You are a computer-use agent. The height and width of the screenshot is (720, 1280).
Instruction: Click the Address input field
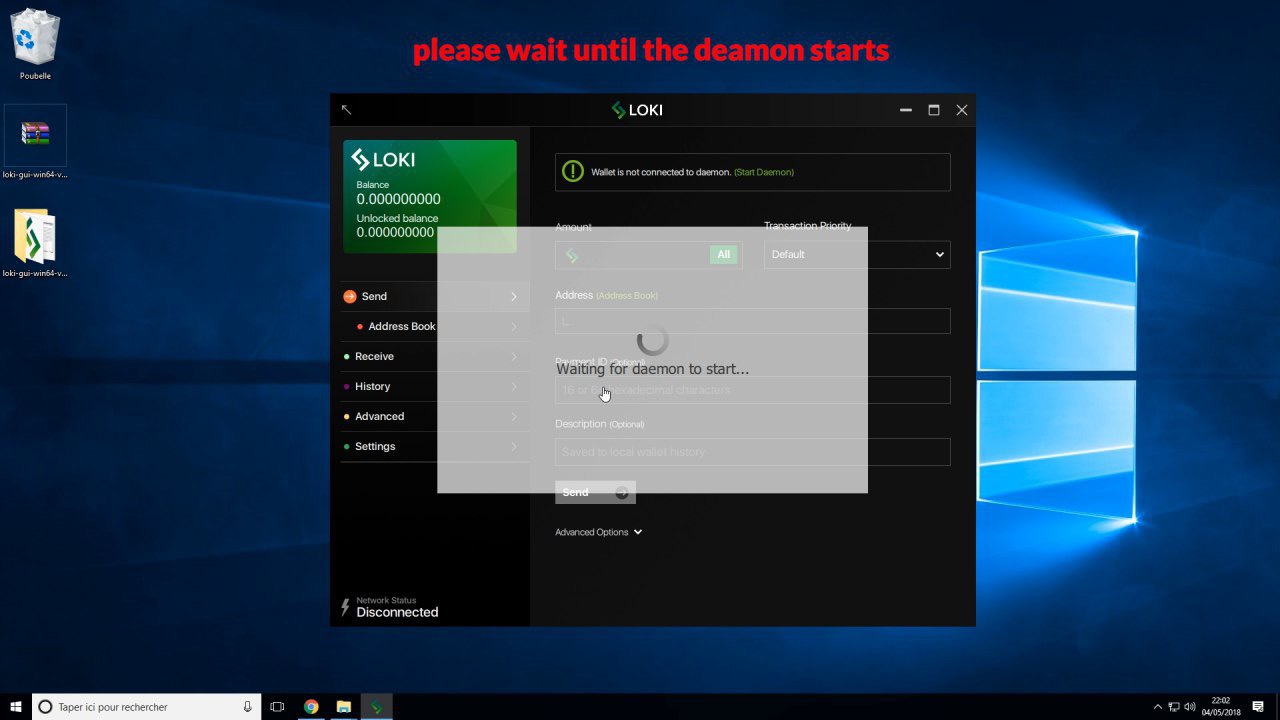click(752, 321)
